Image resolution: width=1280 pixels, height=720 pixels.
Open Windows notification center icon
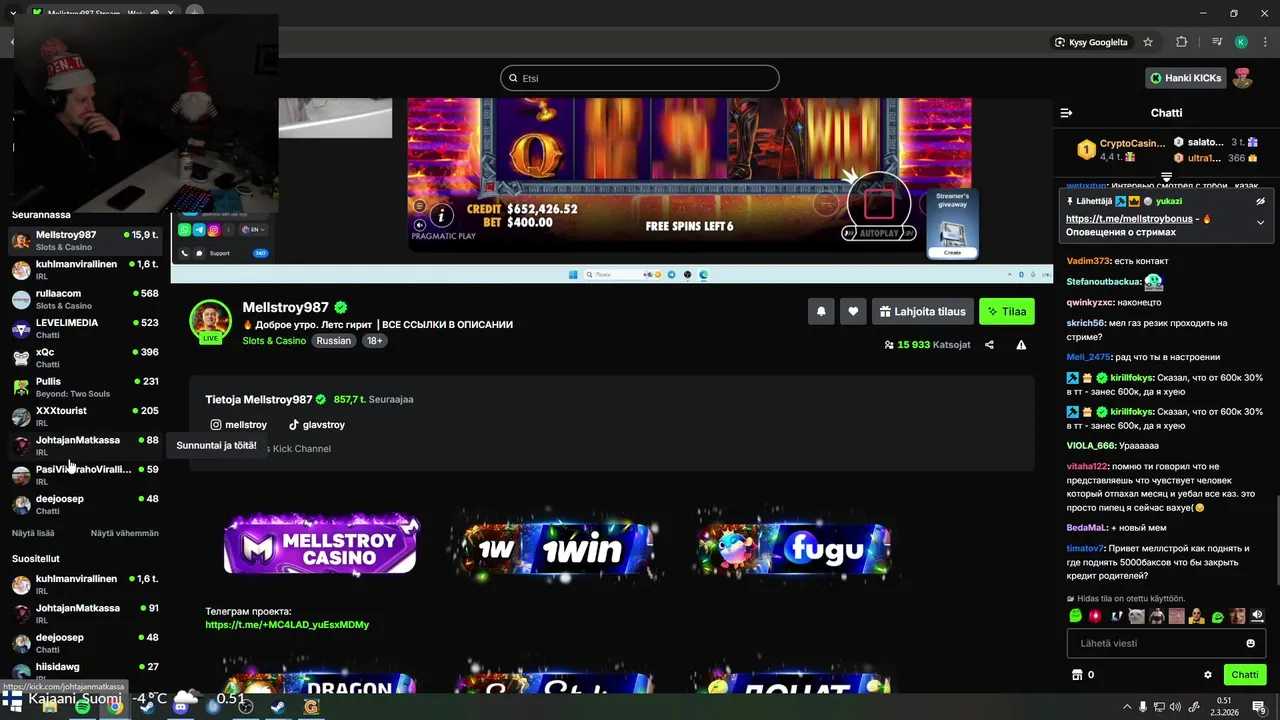click(x=1259, y=707)
